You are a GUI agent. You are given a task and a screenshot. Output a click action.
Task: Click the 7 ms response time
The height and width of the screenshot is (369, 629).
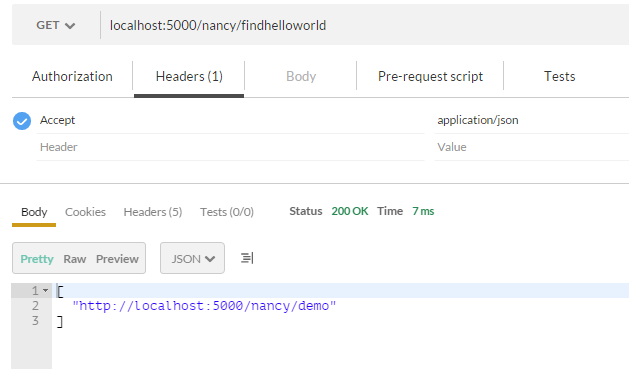click(x=423, y=211)
